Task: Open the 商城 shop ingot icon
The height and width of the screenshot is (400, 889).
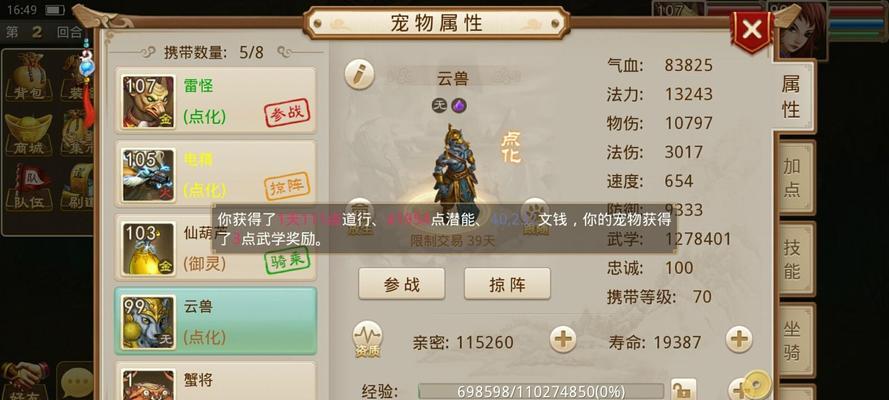Action: pos(28,134)
